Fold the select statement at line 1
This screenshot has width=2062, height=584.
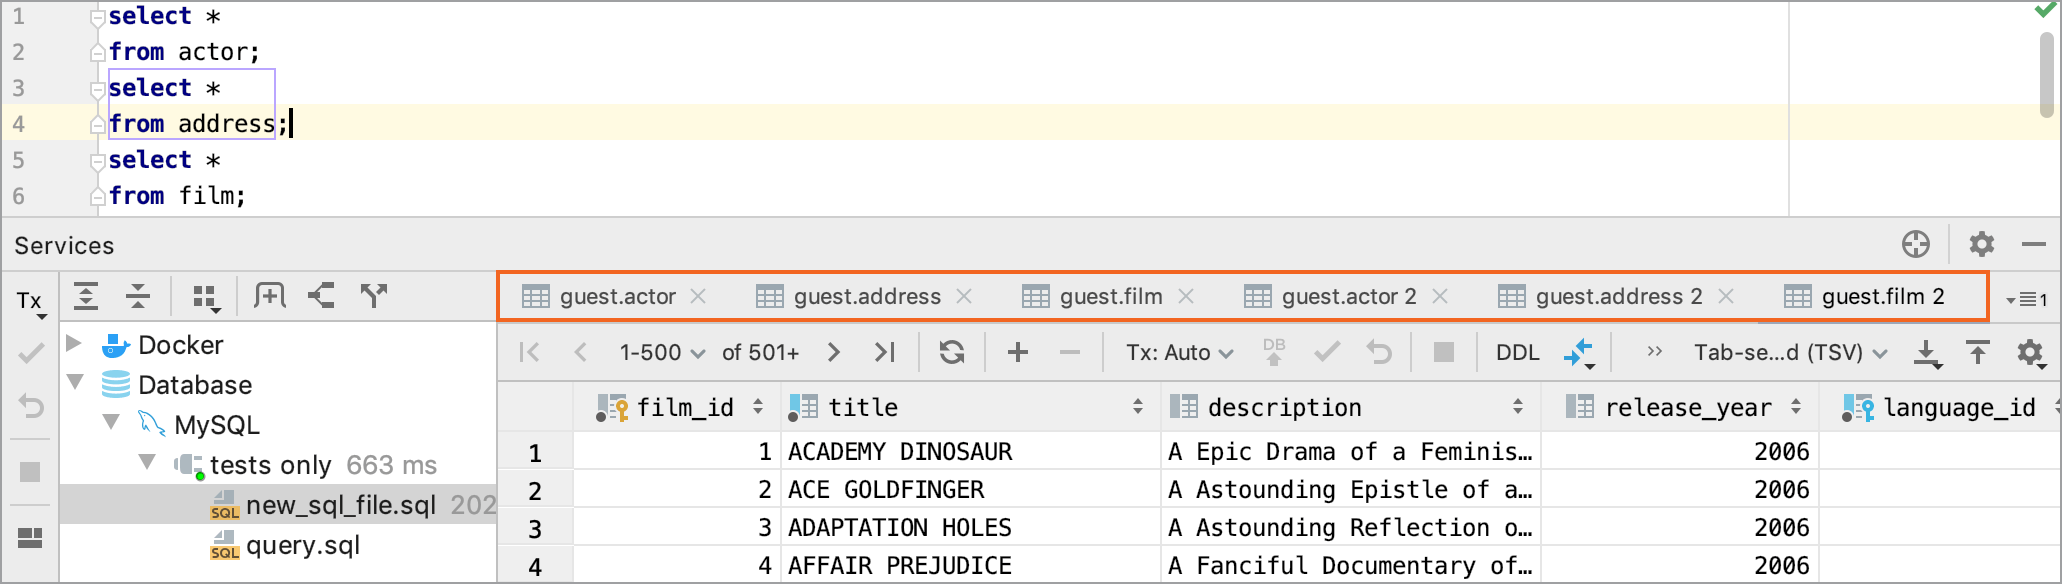pyautogui.click(x=97, y=17)
